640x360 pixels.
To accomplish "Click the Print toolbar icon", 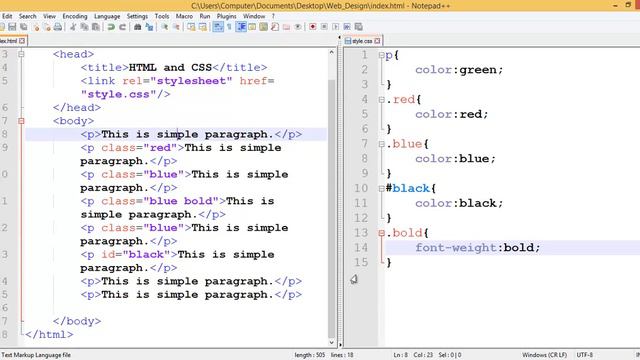I will tap(58, 27).
